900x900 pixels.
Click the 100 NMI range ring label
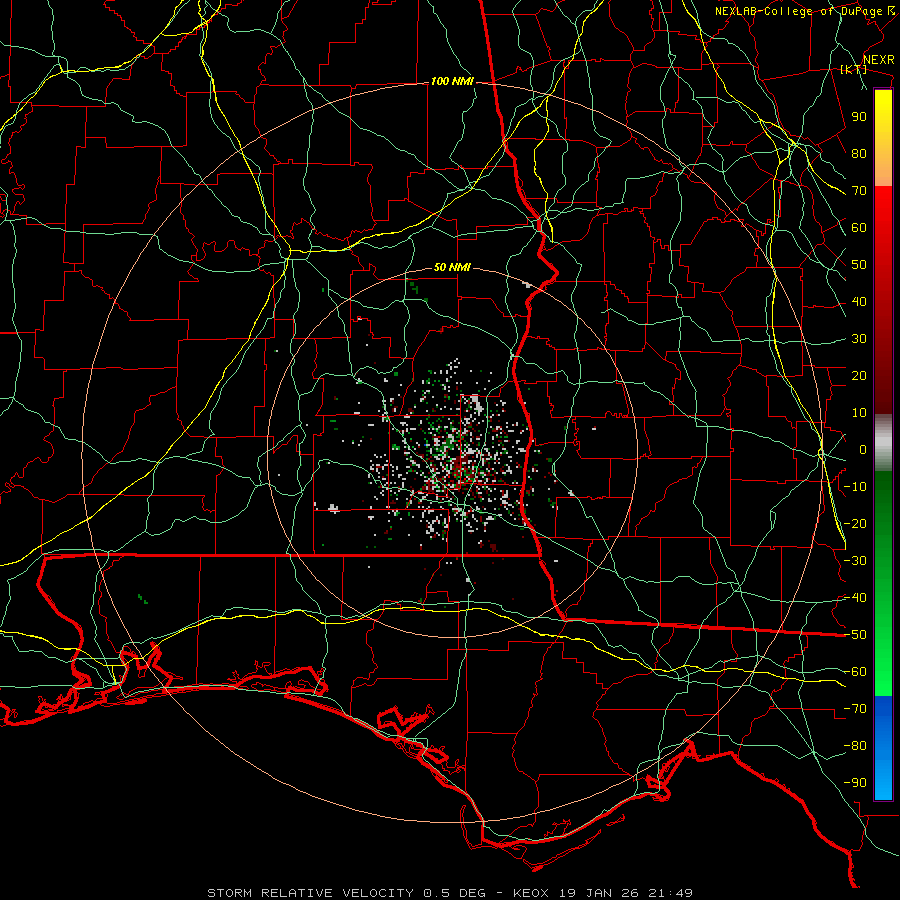tap(452, 82)
